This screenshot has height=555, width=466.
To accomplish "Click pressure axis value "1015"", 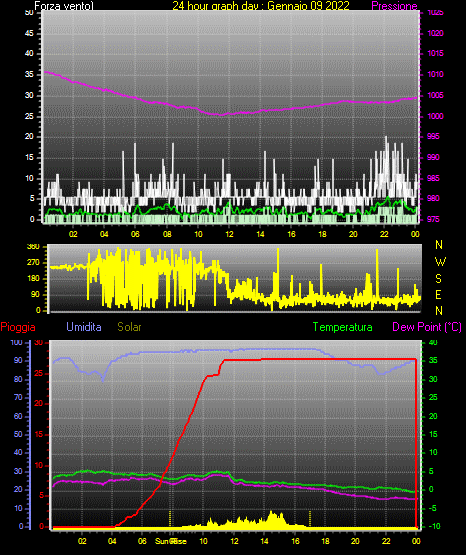I will point(435,53).
